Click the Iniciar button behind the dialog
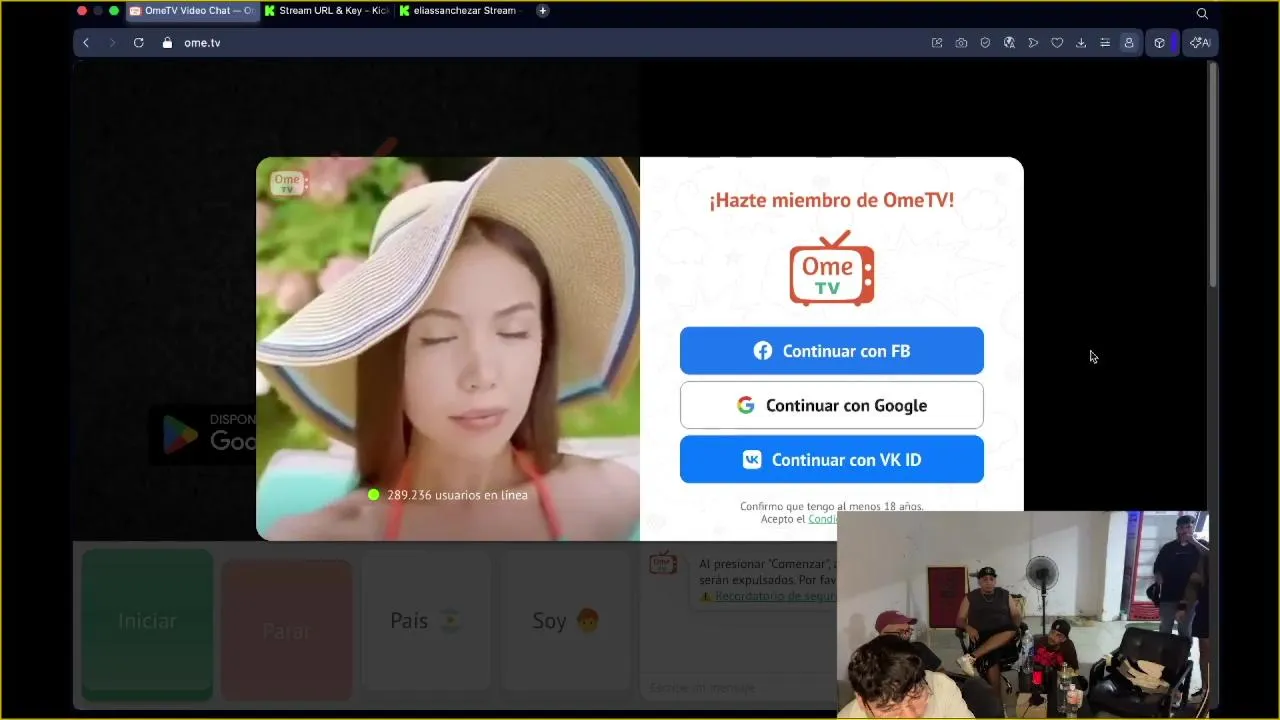The width and height of the screenshot is (1280, 720). tap(147, 623)
